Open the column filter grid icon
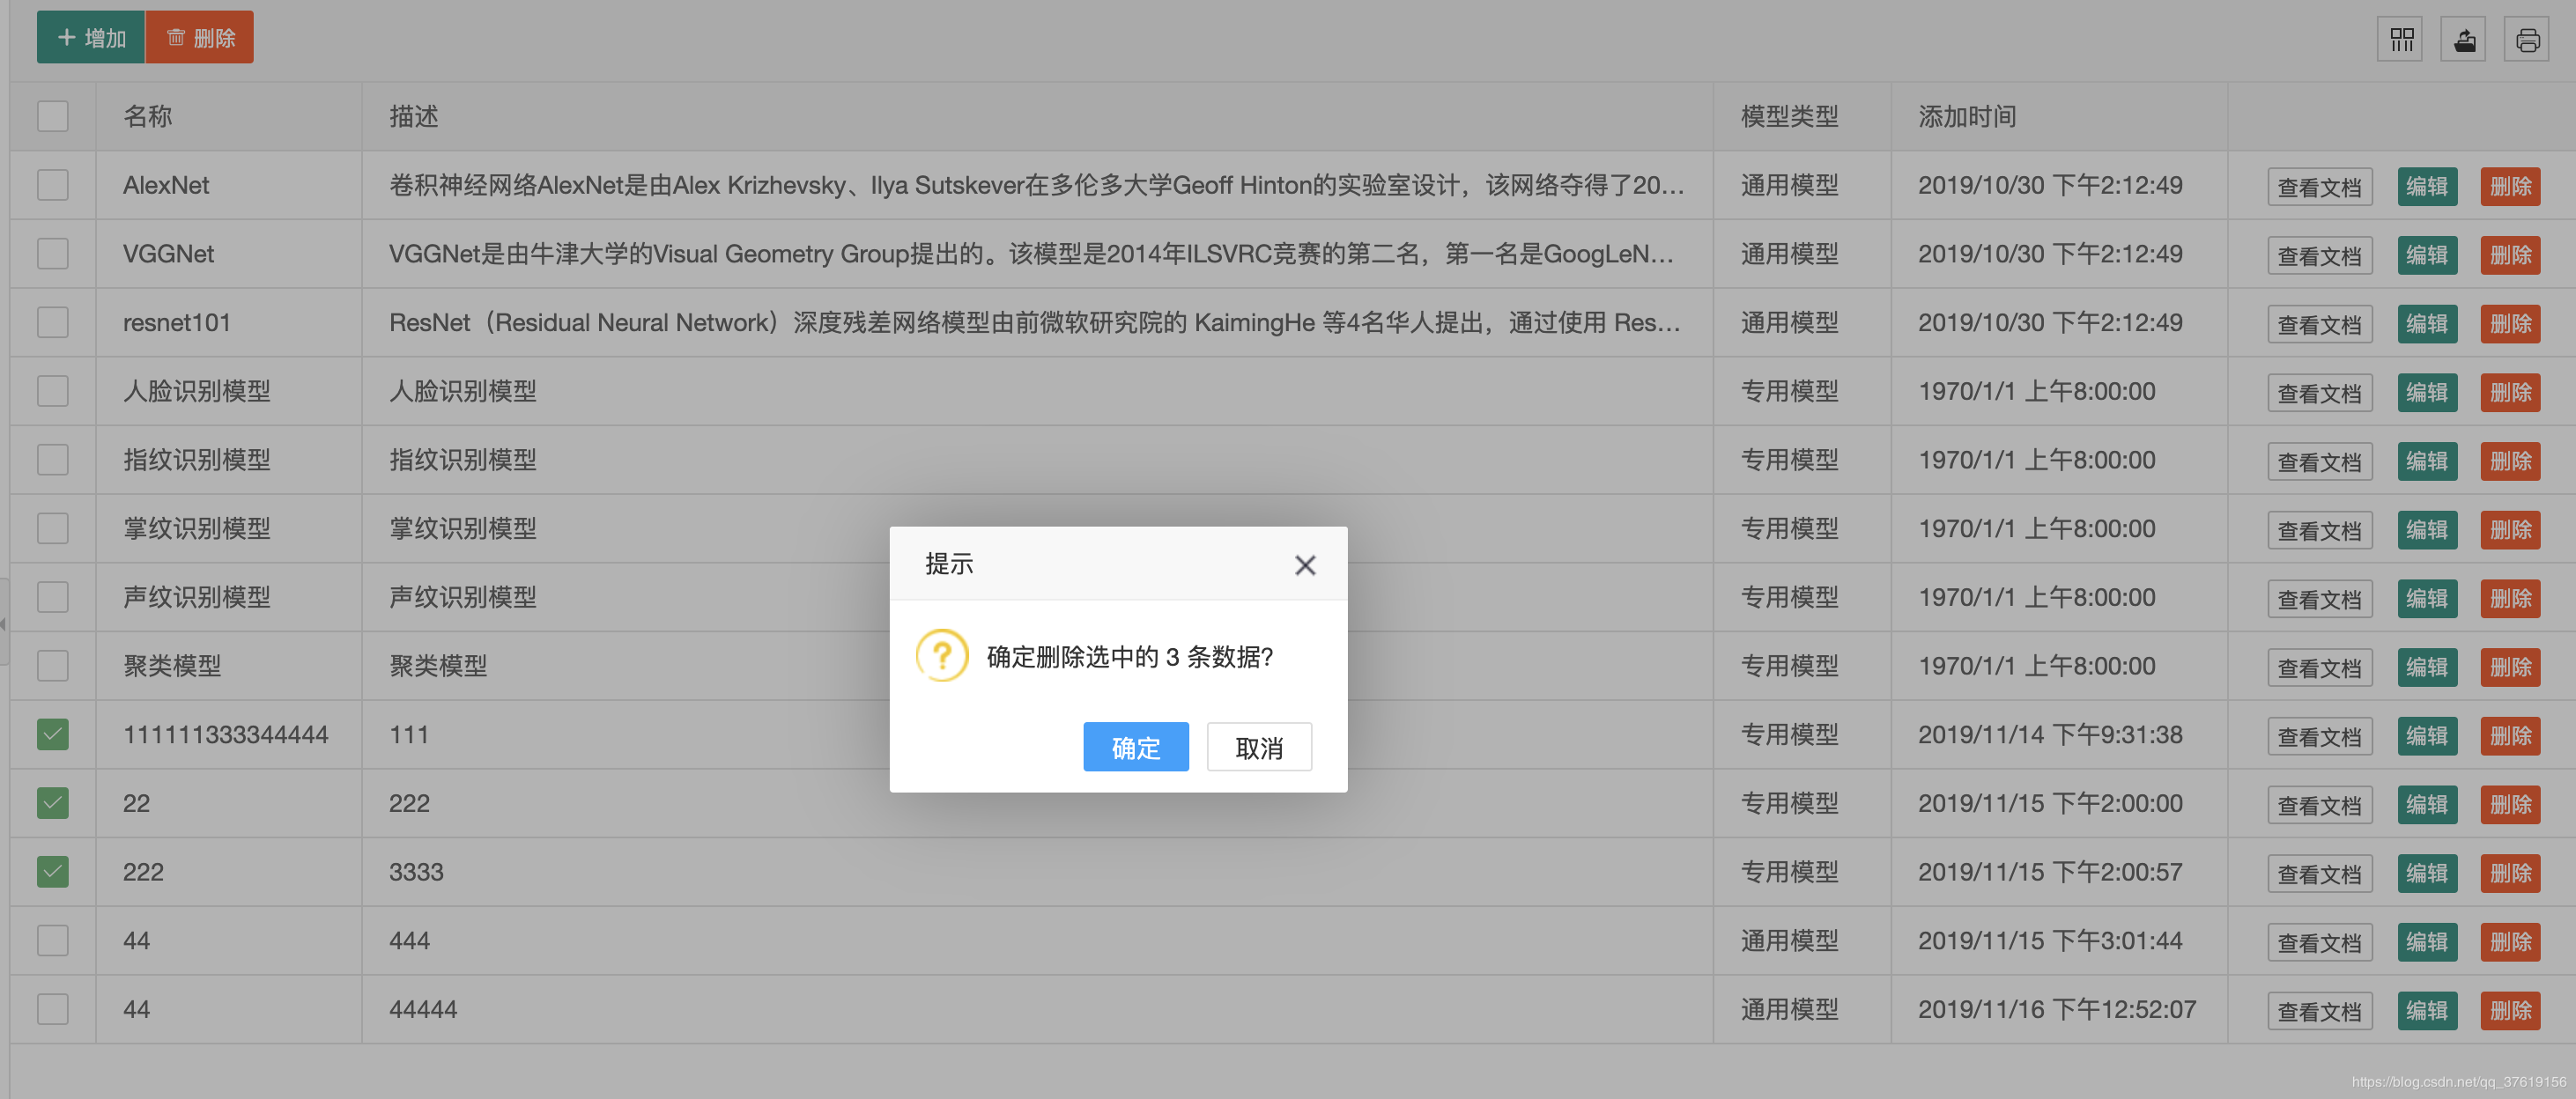 click(2400, 40)
